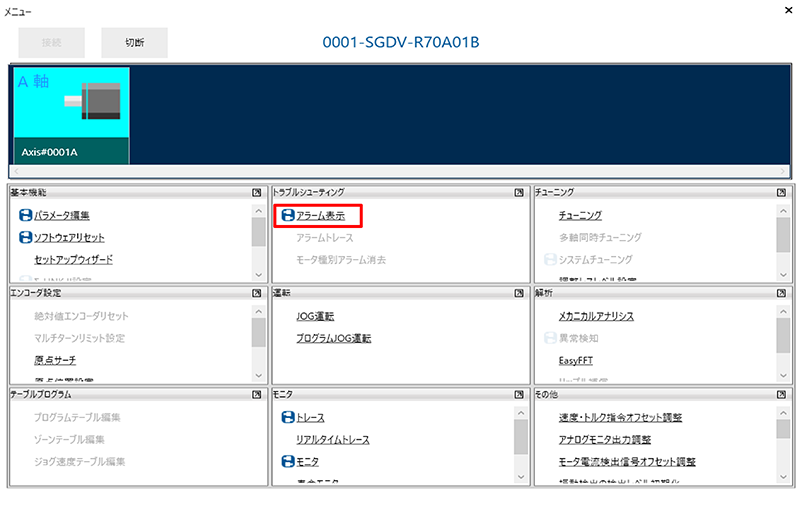Click 異常検知 entry
Viewport: 802px width, 513px height.
point(578,338)
